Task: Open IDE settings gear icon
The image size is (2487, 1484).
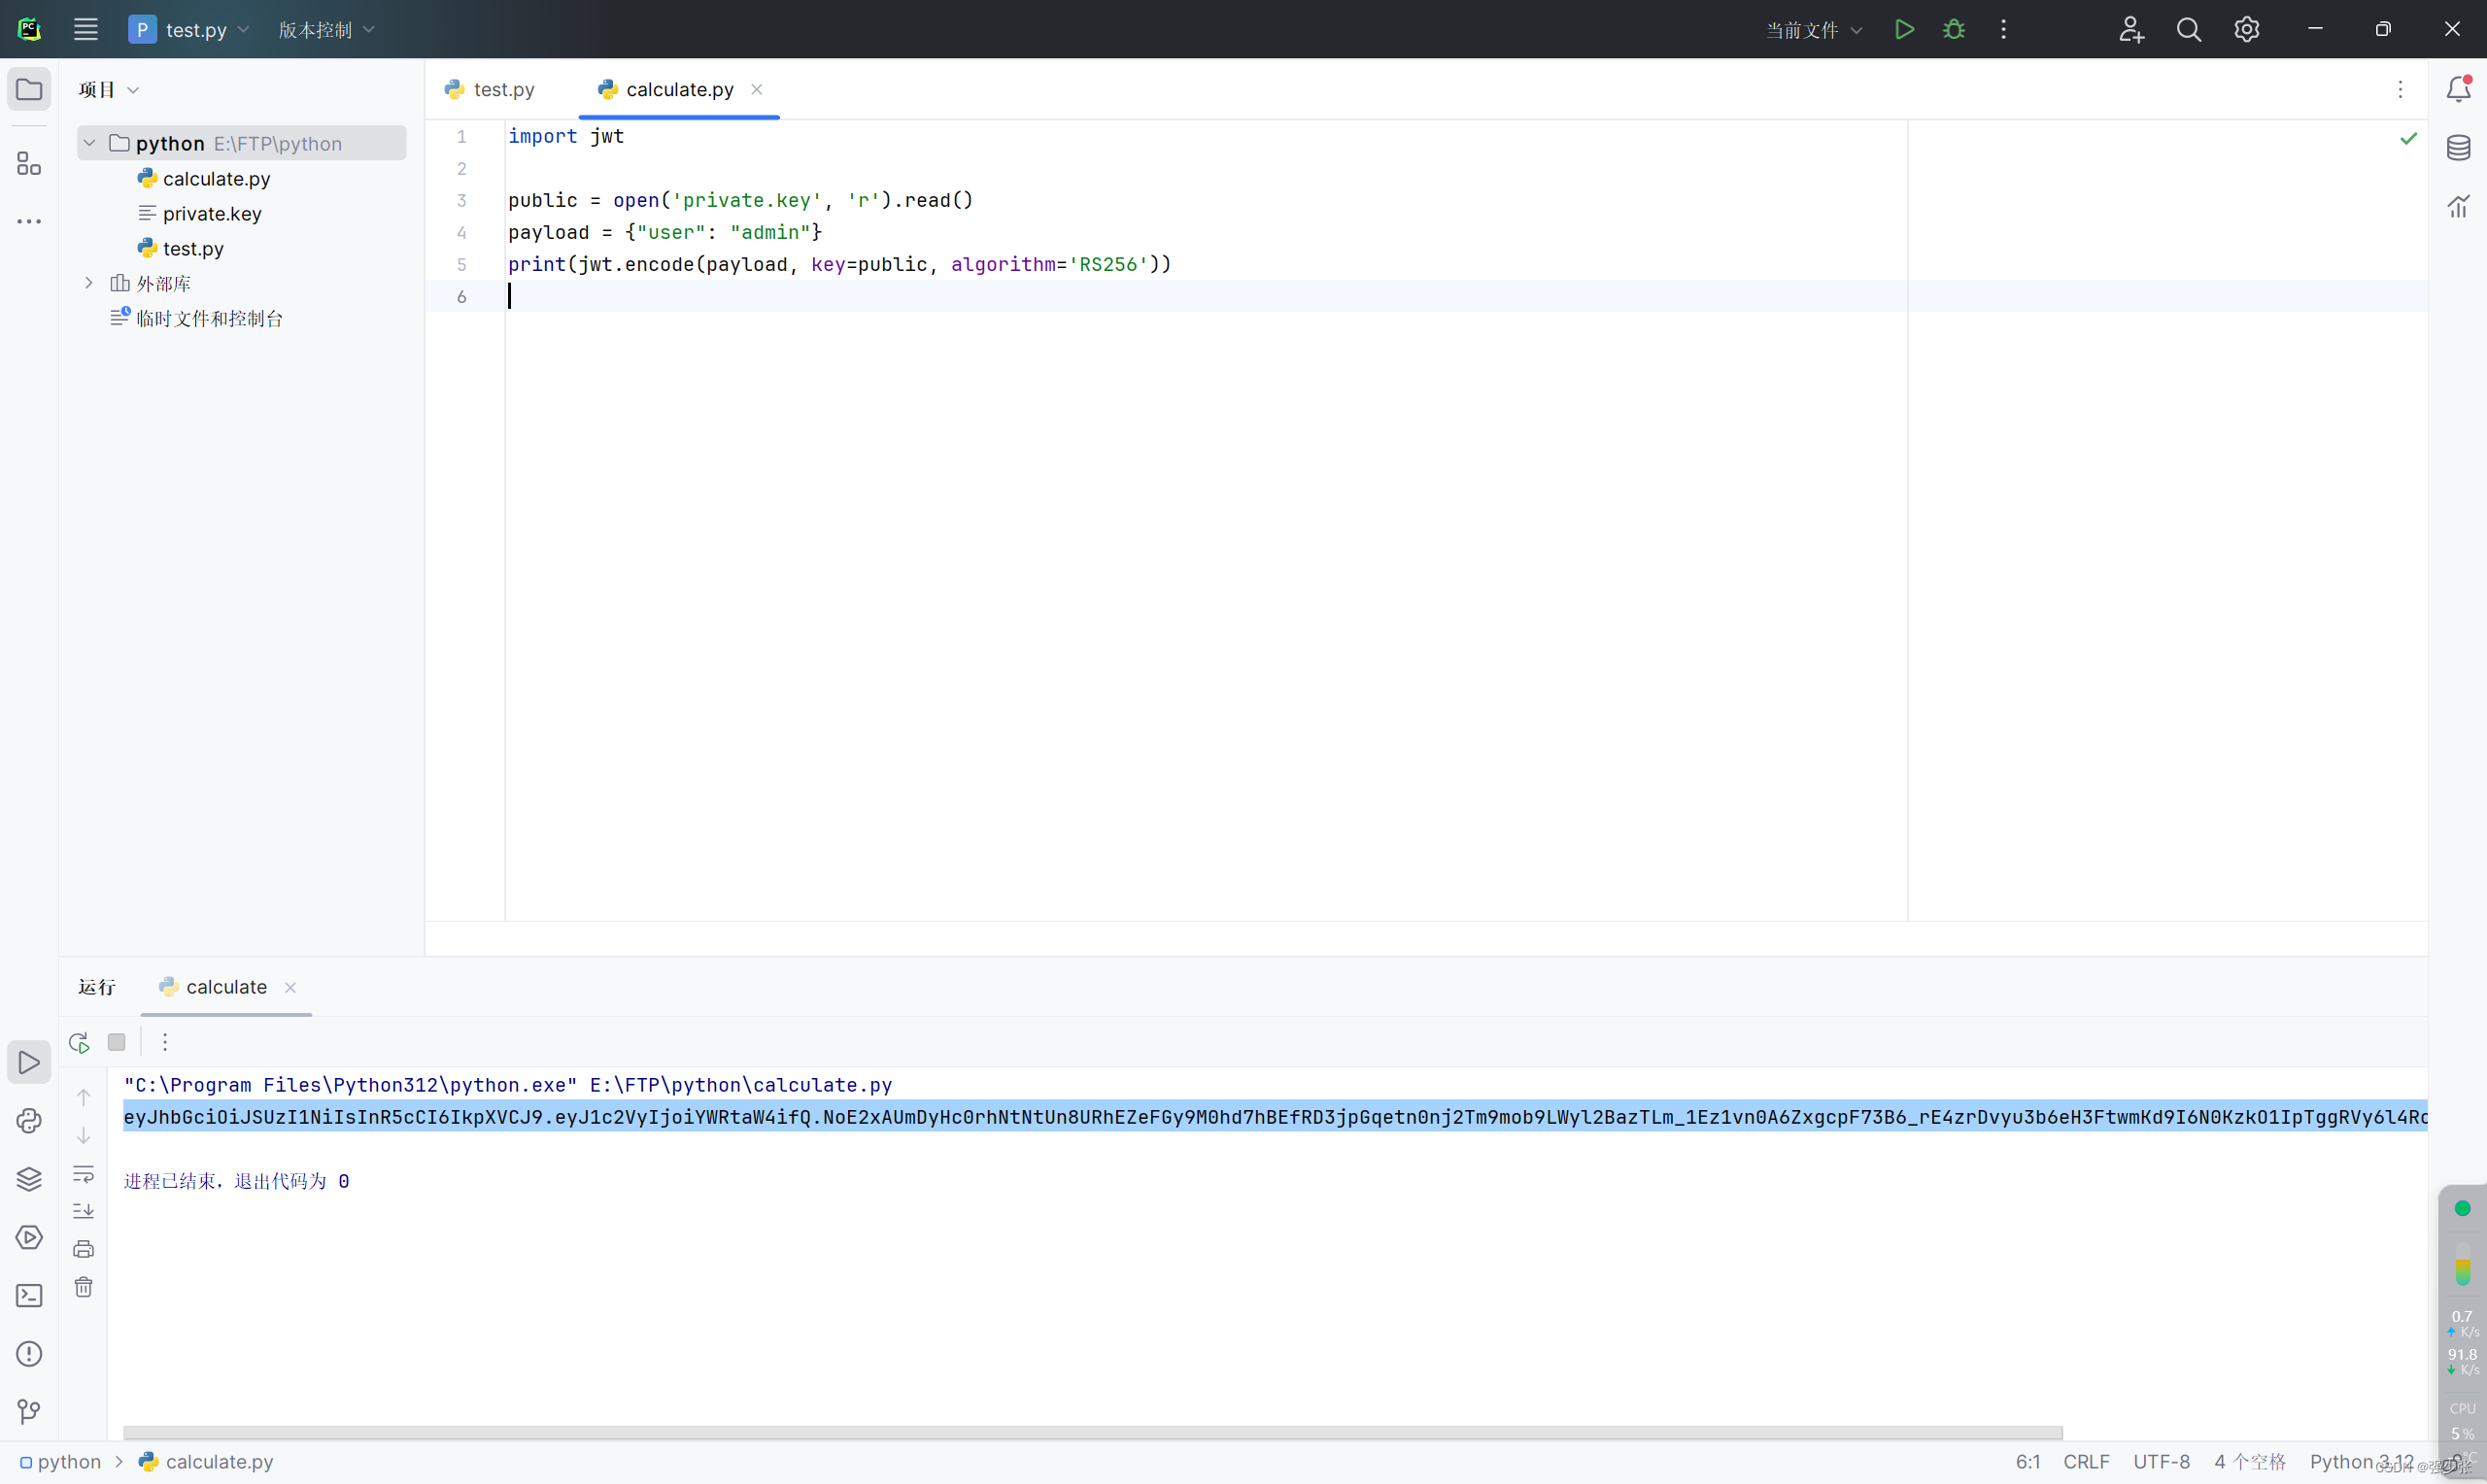Action: click(2246, 29)
